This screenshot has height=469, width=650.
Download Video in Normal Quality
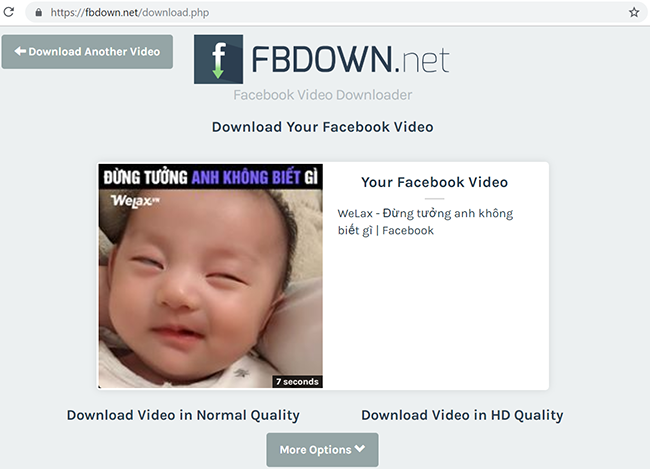pos(183,415)
